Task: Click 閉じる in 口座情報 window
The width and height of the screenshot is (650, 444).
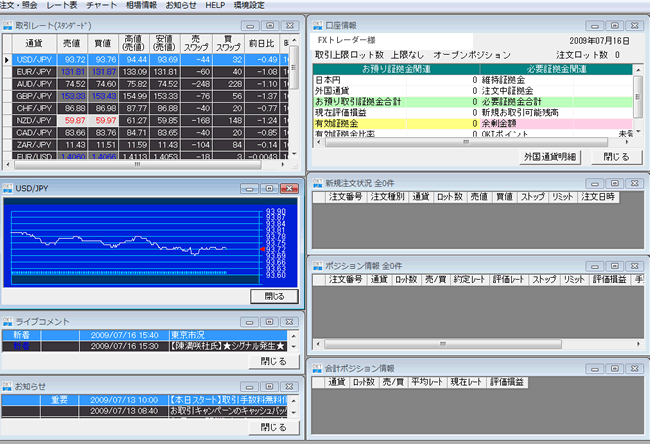Action: point(616,157)
